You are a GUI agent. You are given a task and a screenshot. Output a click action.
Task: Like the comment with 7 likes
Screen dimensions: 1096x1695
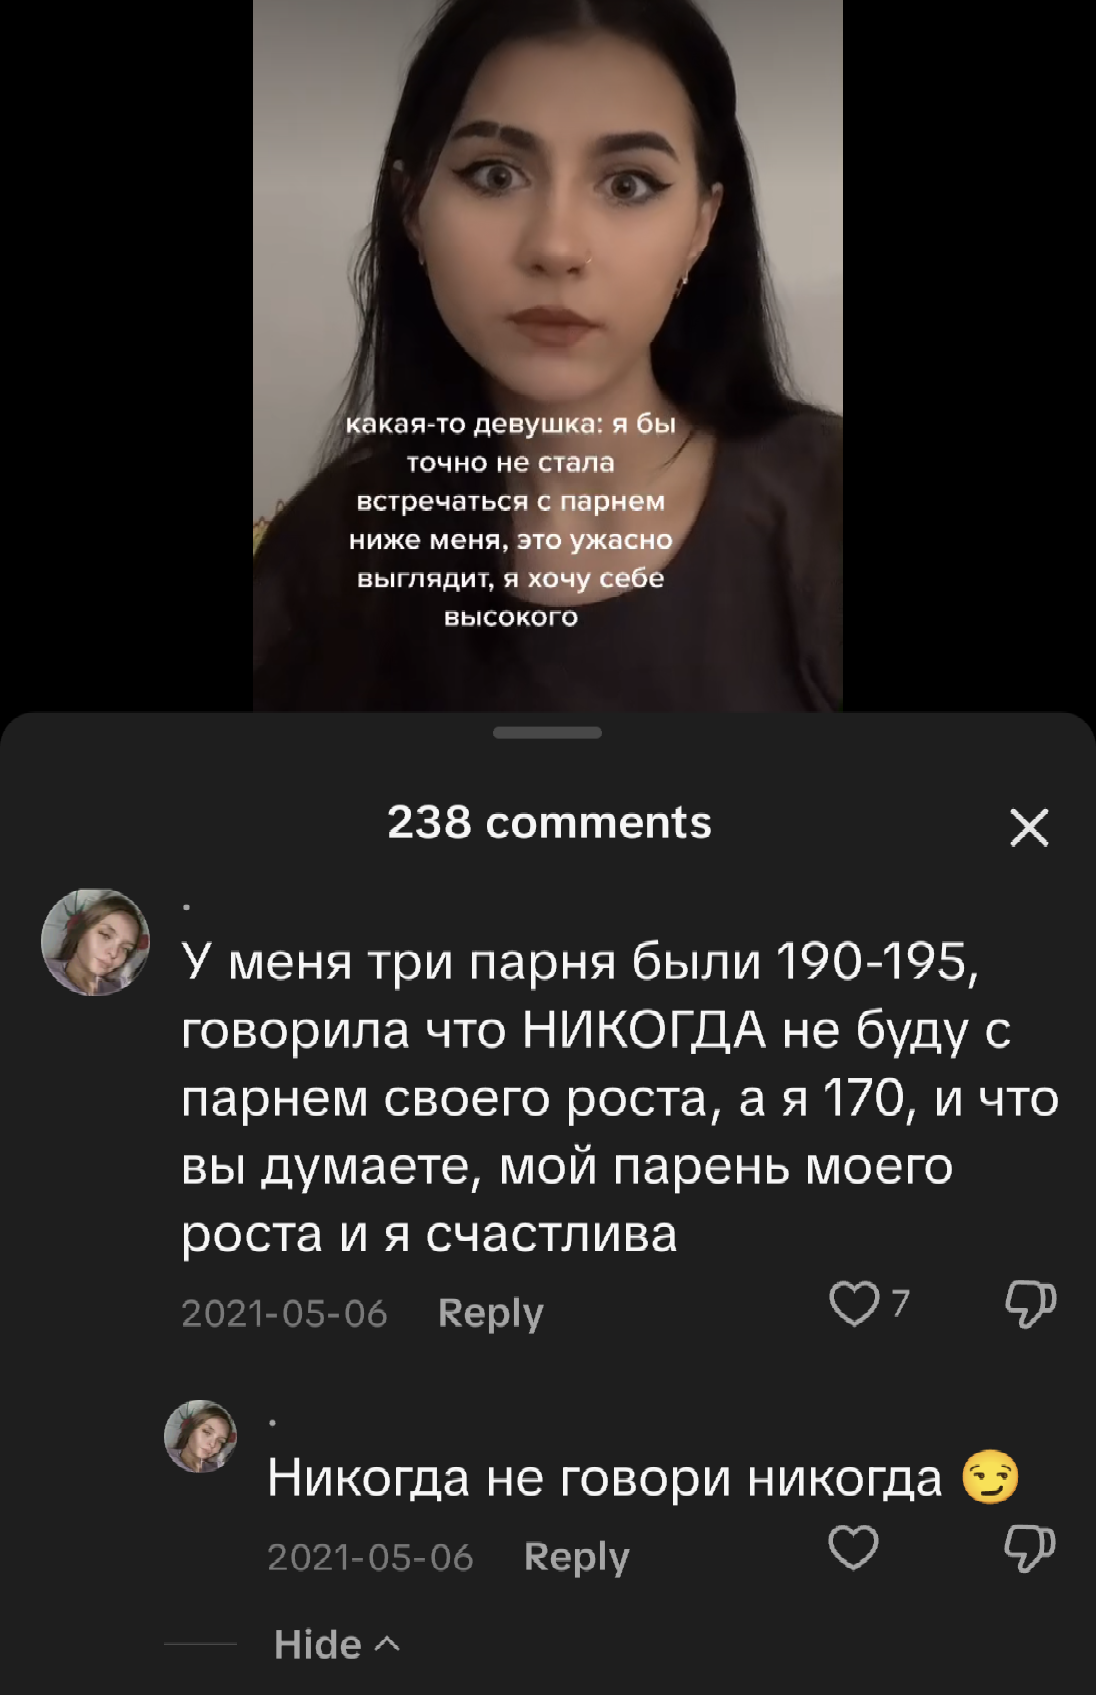pos(854,1303)
